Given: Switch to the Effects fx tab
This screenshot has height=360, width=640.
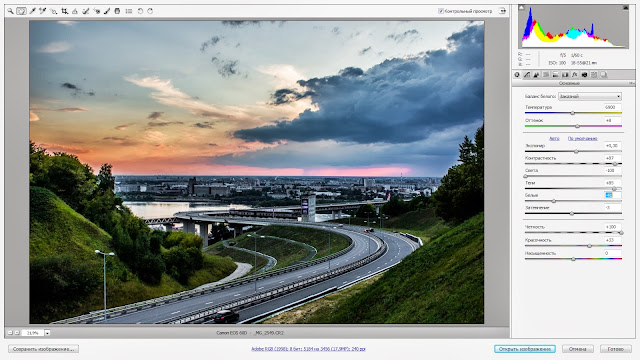Looking at the screenshot, I should click(575, 75).
